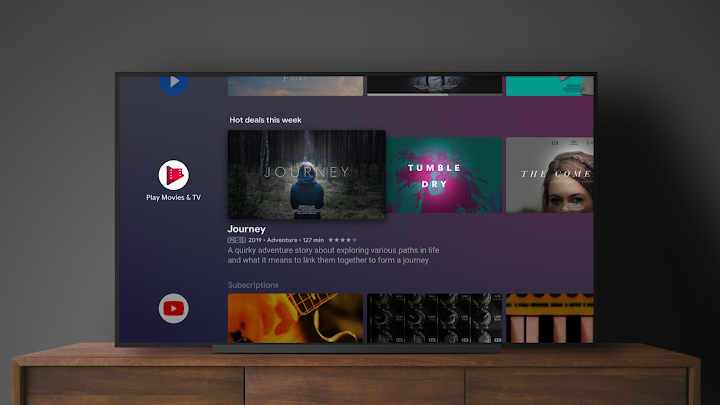The height and width of the screenshot is (405, 720).
Task: Click the 'Hot deals this week' row heading
Action: (265, 120)
